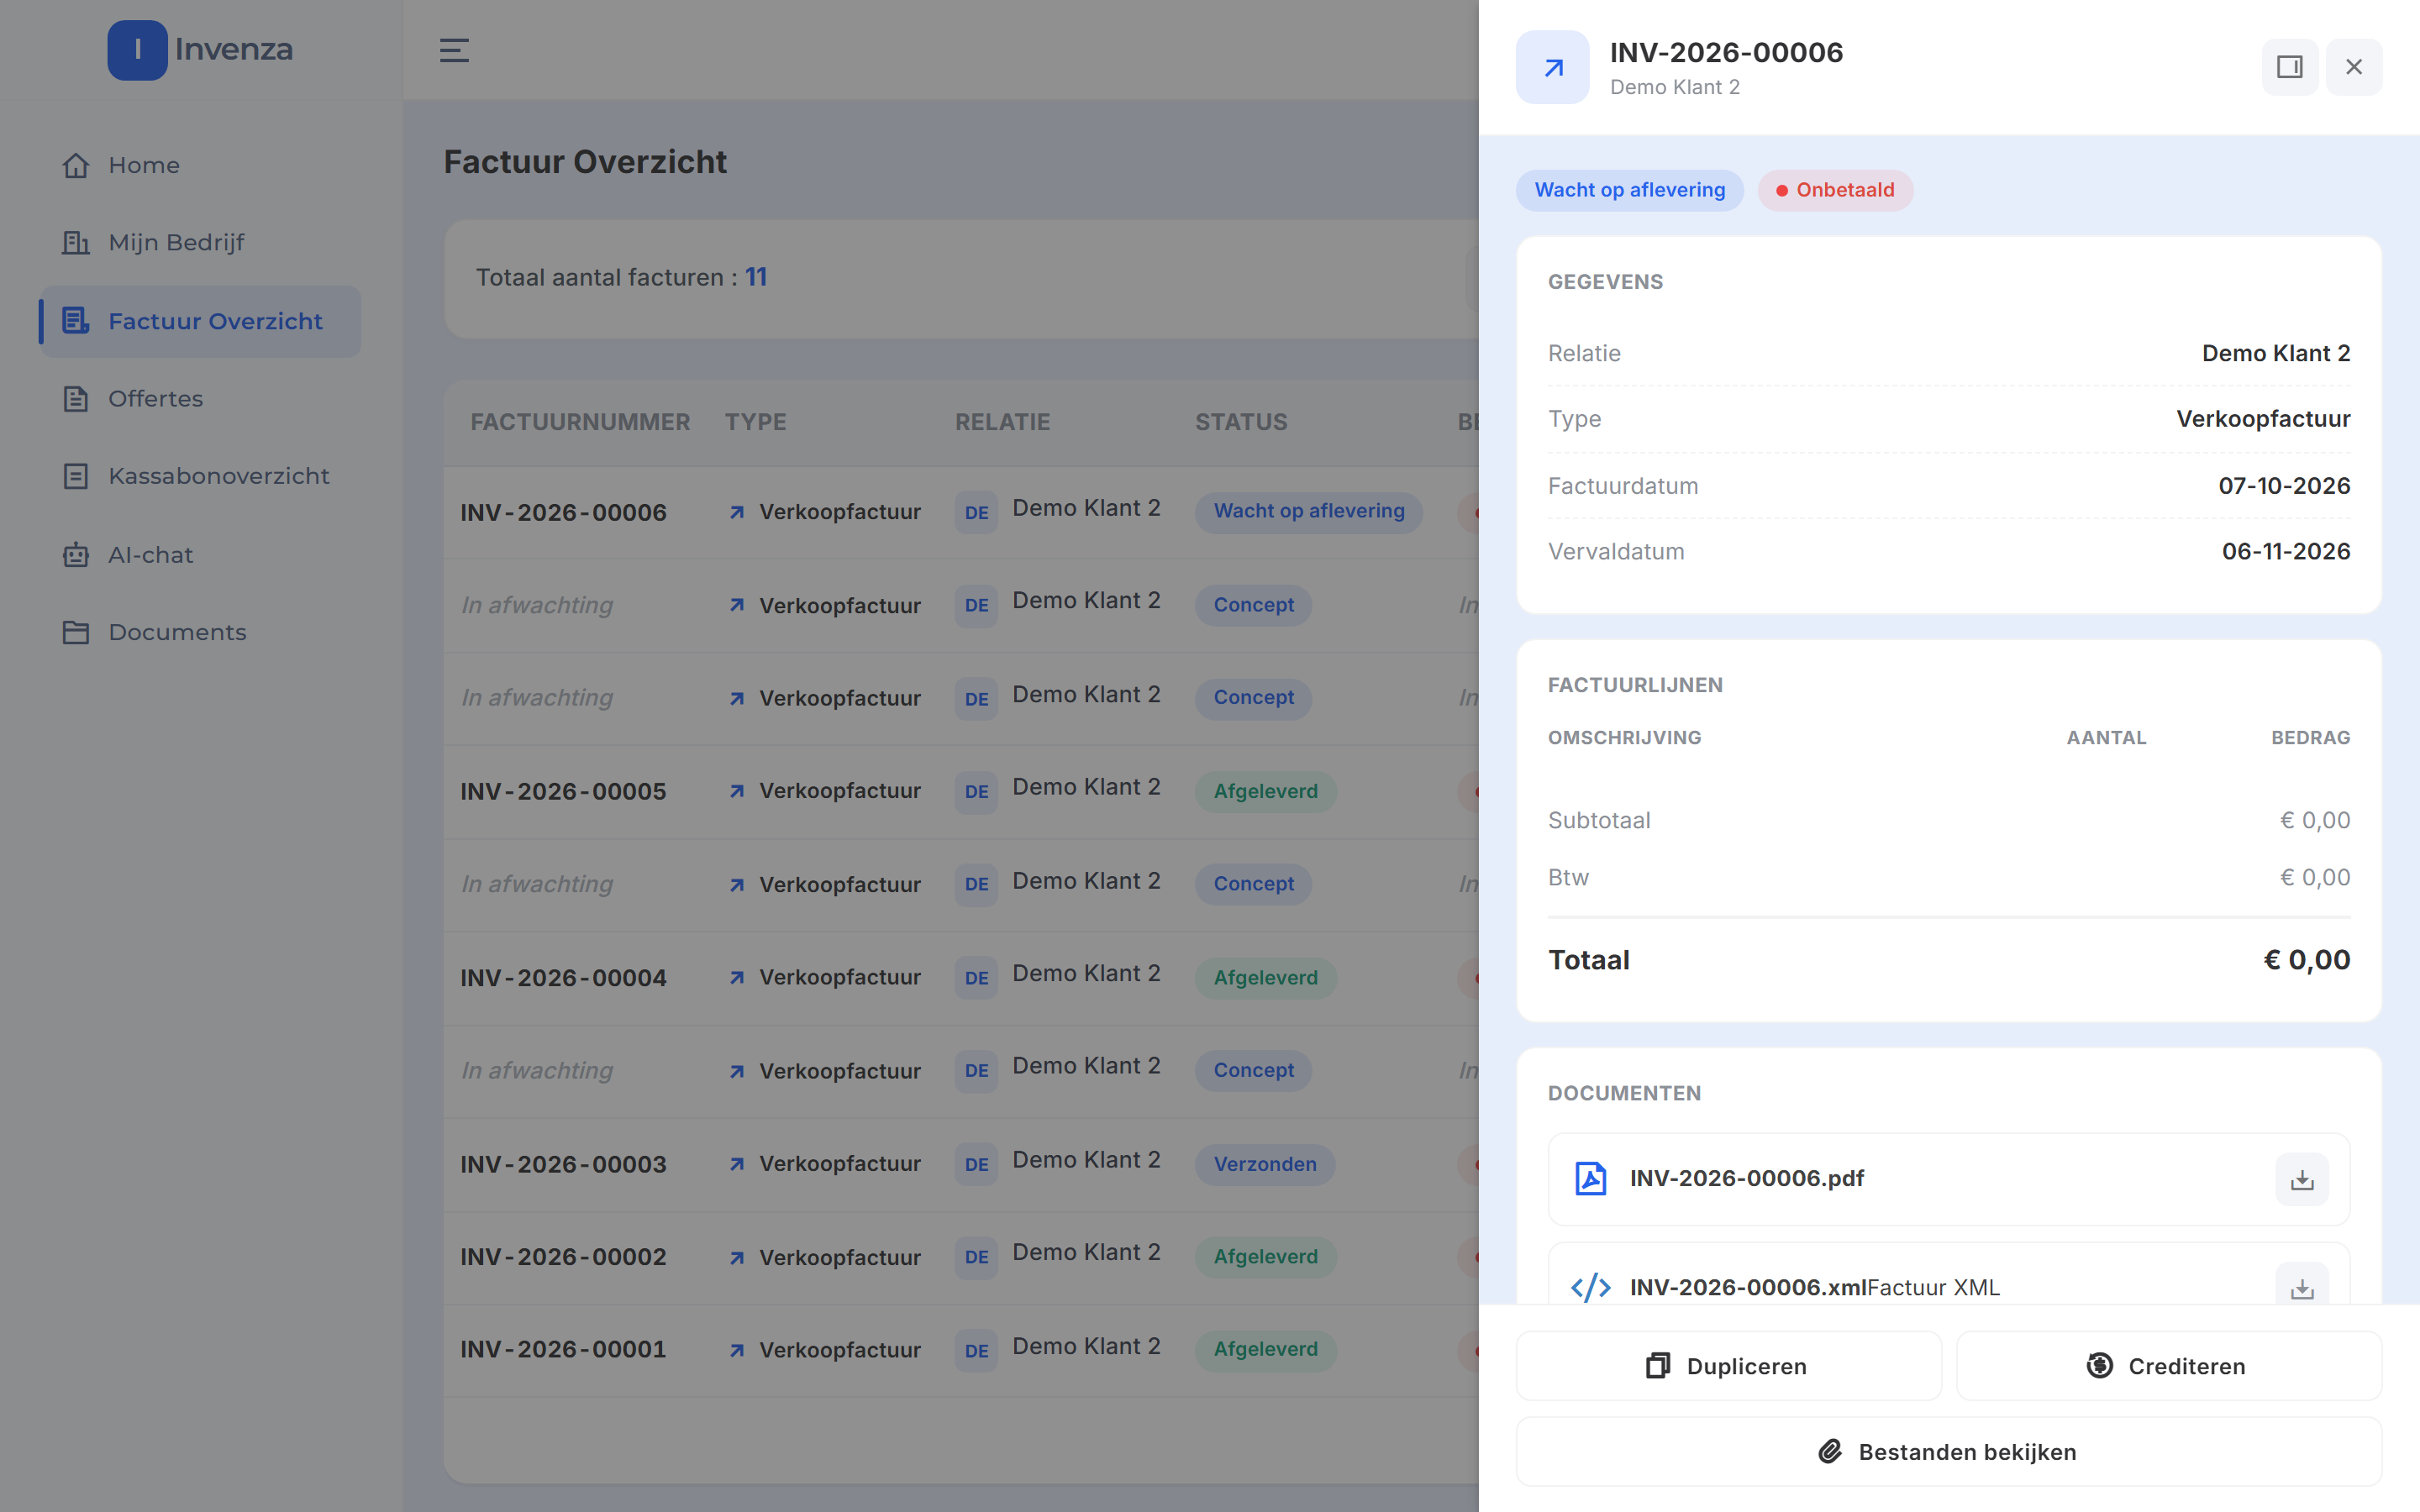
Task: Download the INV-2026-00006.xml file
Action: (2302, 1284)
